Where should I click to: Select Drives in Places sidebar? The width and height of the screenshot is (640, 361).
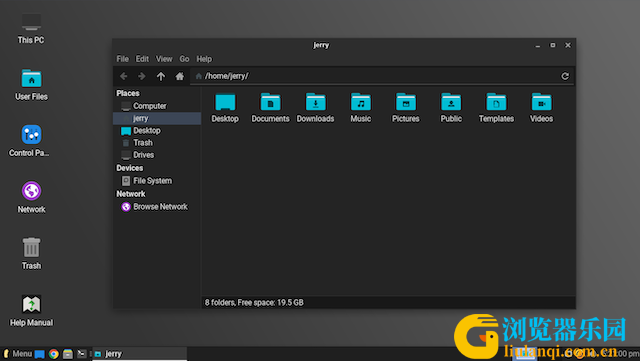pos(157,155)
